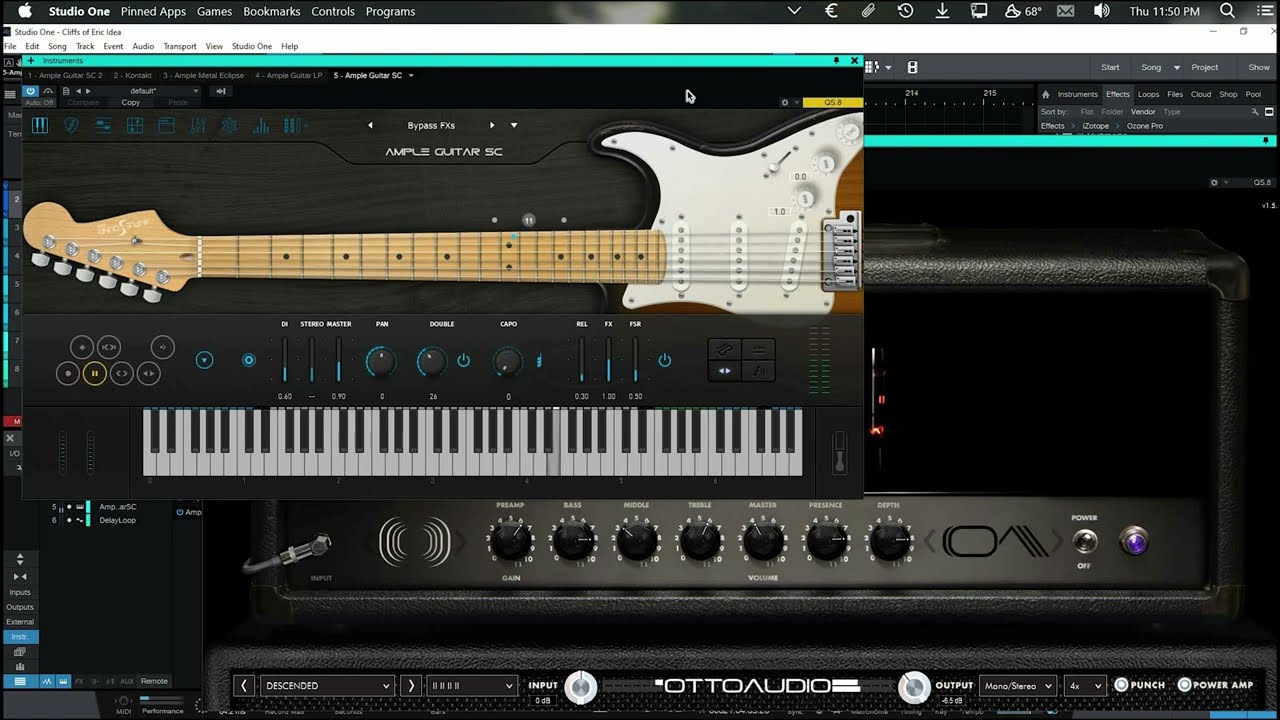The image size is (1280, 720).
Task: Click the wrench icon in the browser sort row
Action: tap(1255, 112)
